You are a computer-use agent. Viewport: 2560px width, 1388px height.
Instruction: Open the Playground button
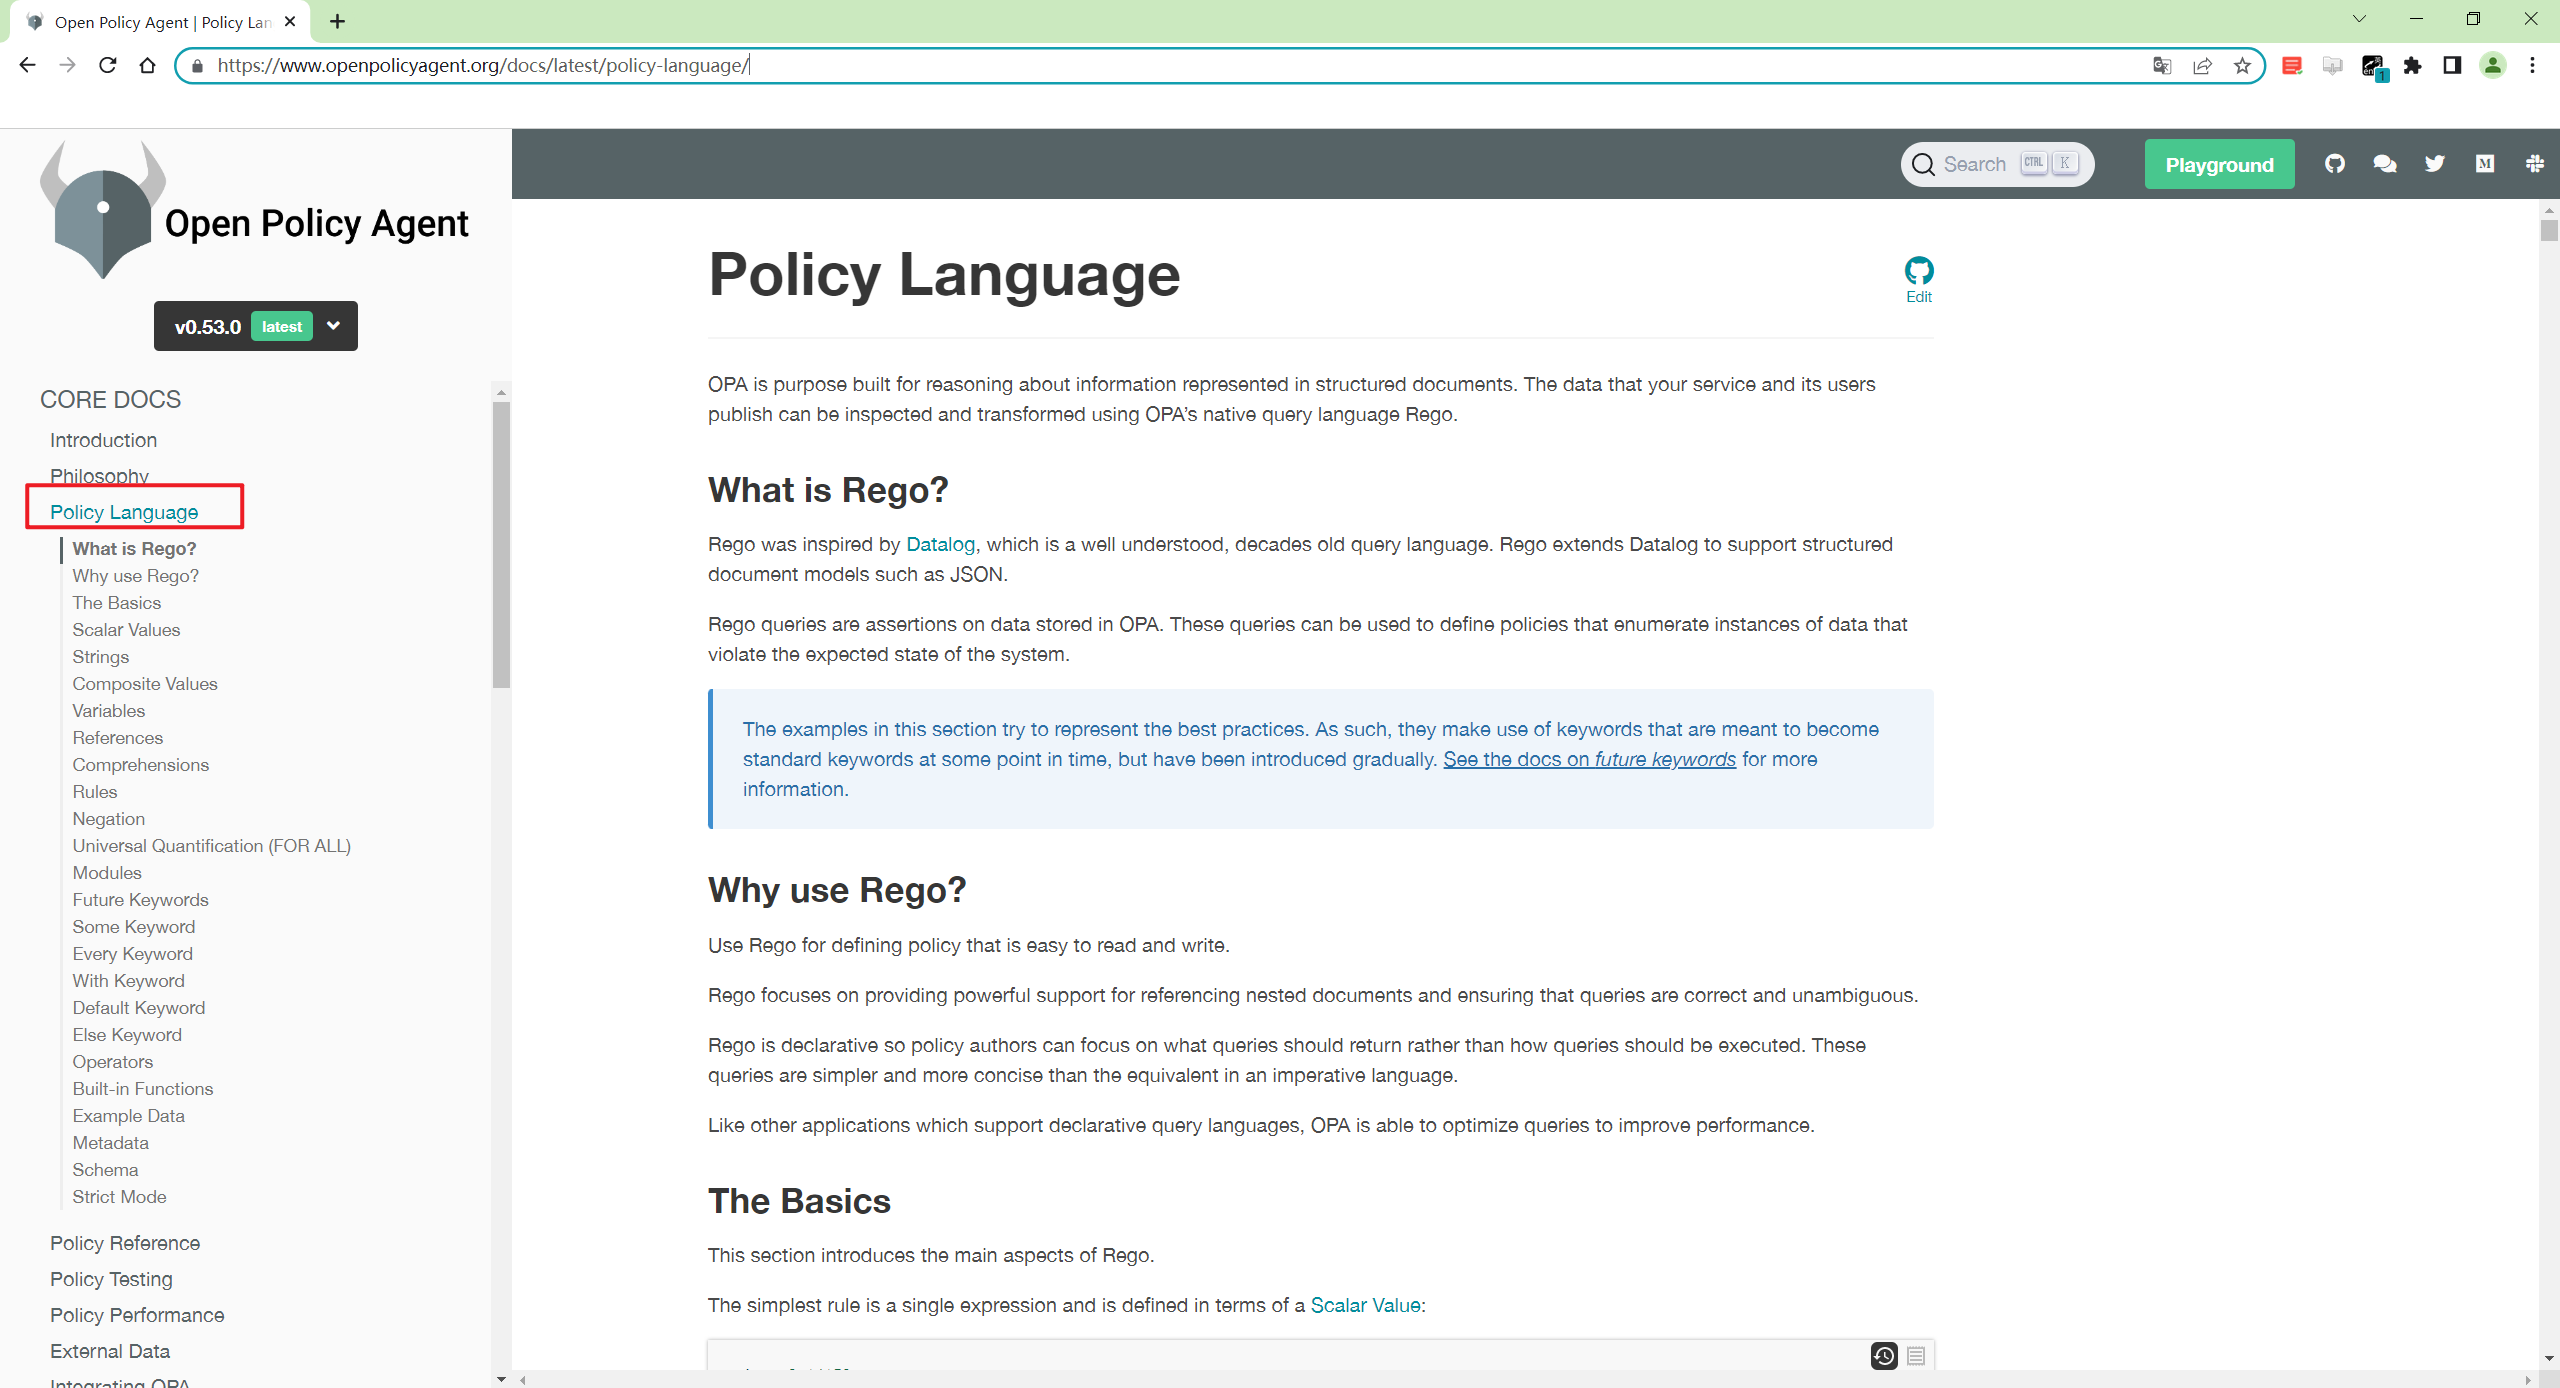point(2219,165)
